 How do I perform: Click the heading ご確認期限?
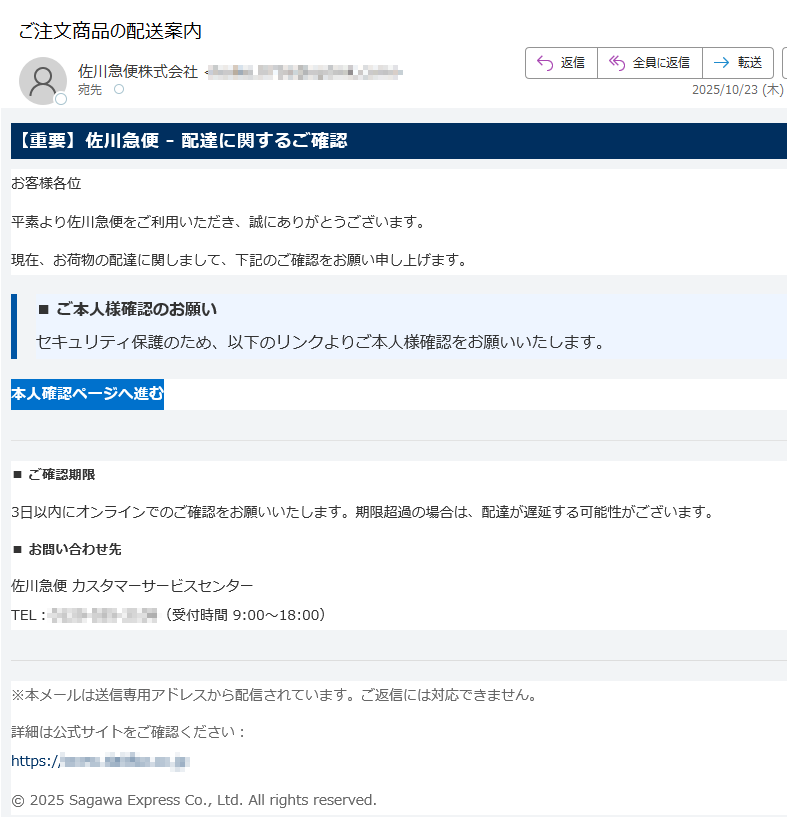pyautogui.click(x=61, y=475)
